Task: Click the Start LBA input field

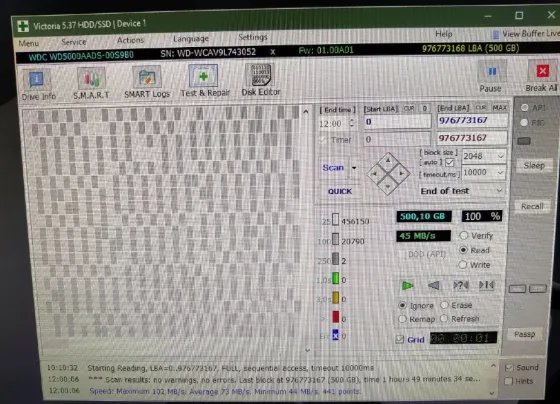Action: tap(397, 122)
